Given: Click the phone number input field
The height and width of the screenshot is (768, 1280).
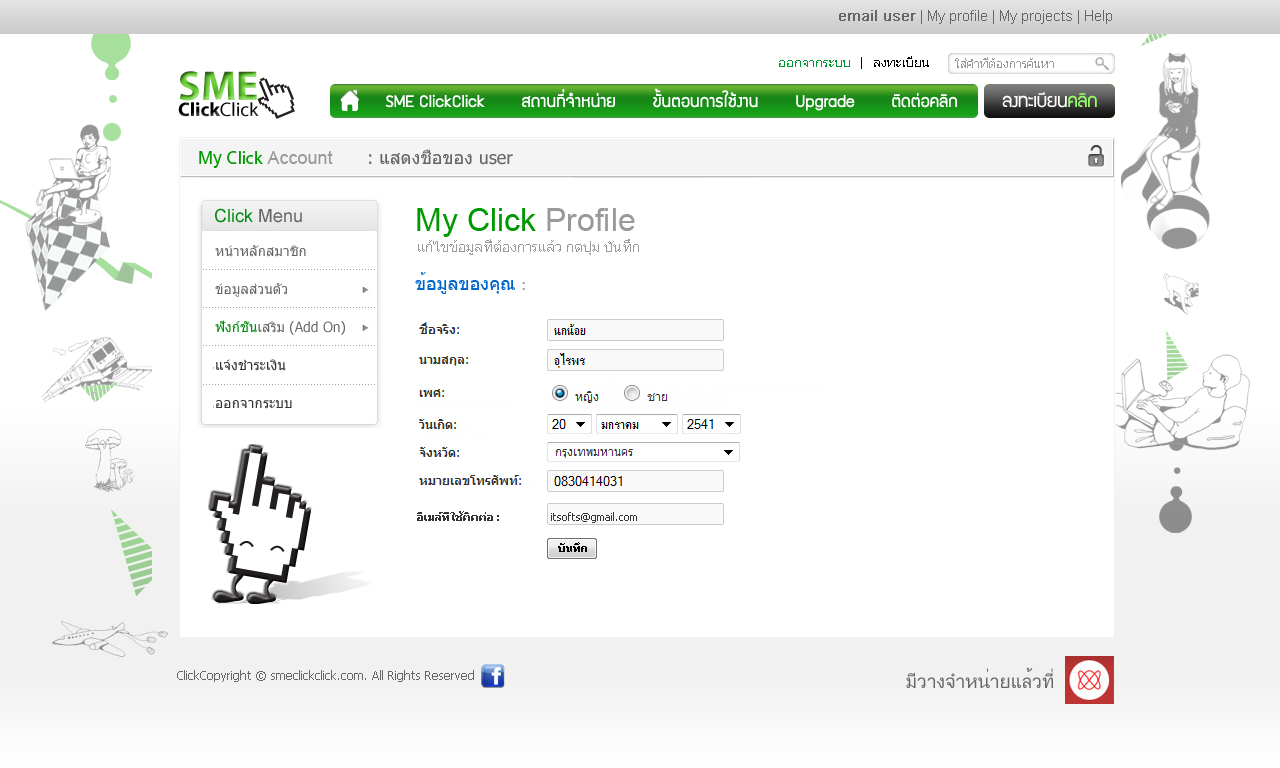Looking at the screenshot, I should pos(635,481).
